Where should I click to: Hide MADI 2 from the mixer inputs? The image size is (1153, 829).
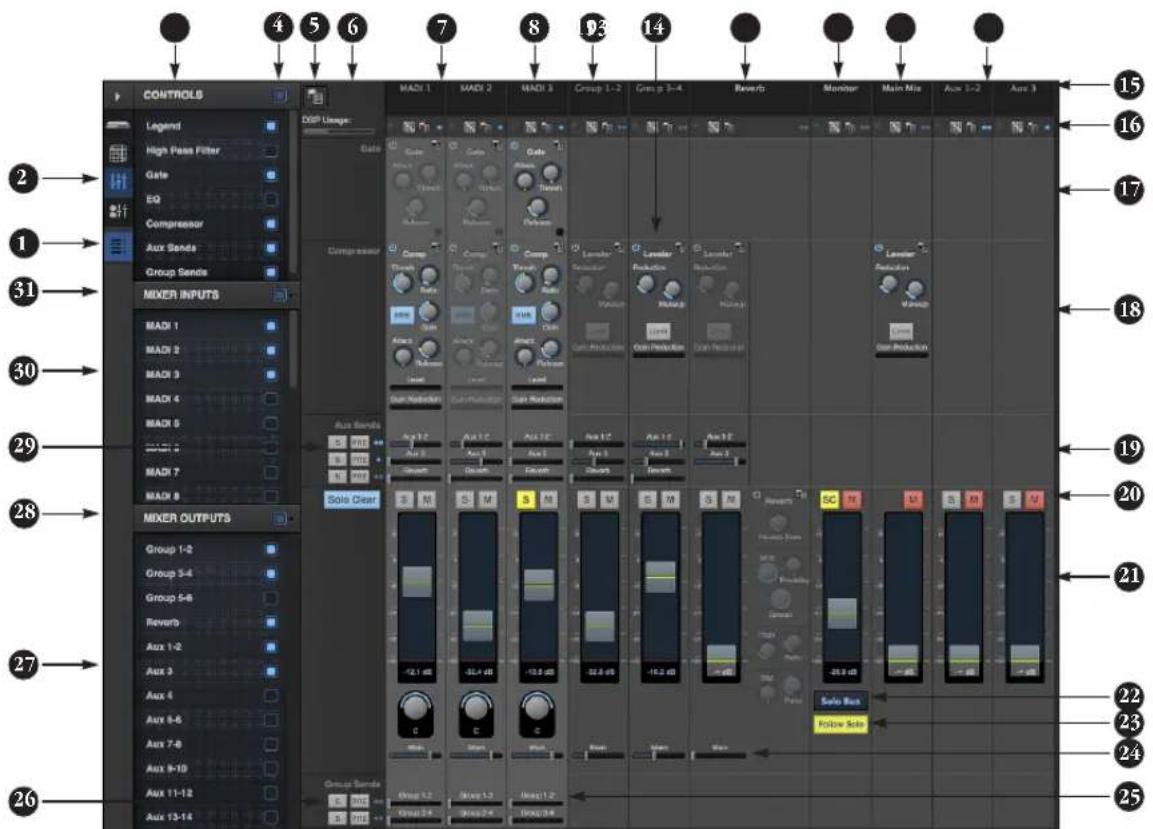(x=271, y=350)
